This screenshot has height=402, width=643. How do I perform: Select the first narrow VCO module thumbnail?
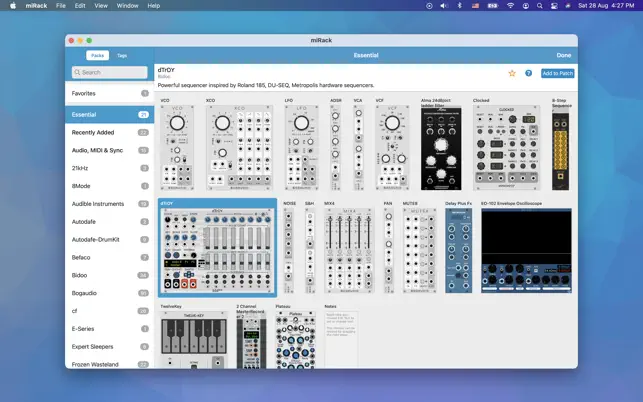[177, 148]
